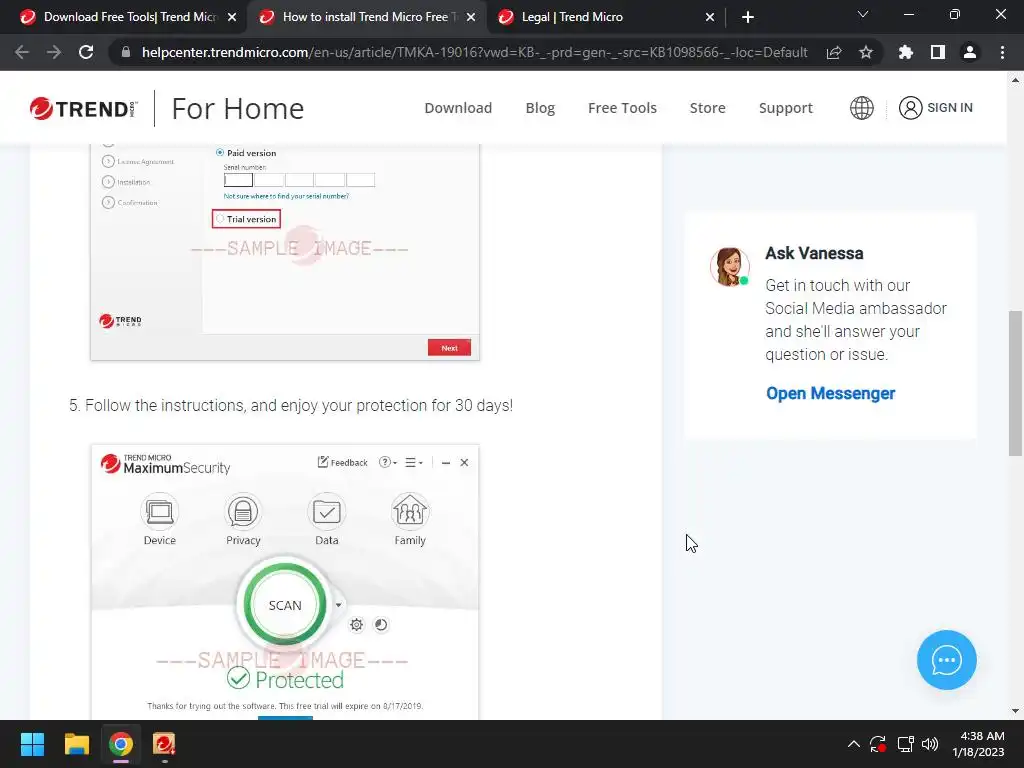Open the Chrome three-dot menu
Image resolution: width=1024 pixels, height=768 pixels.
1002,52
